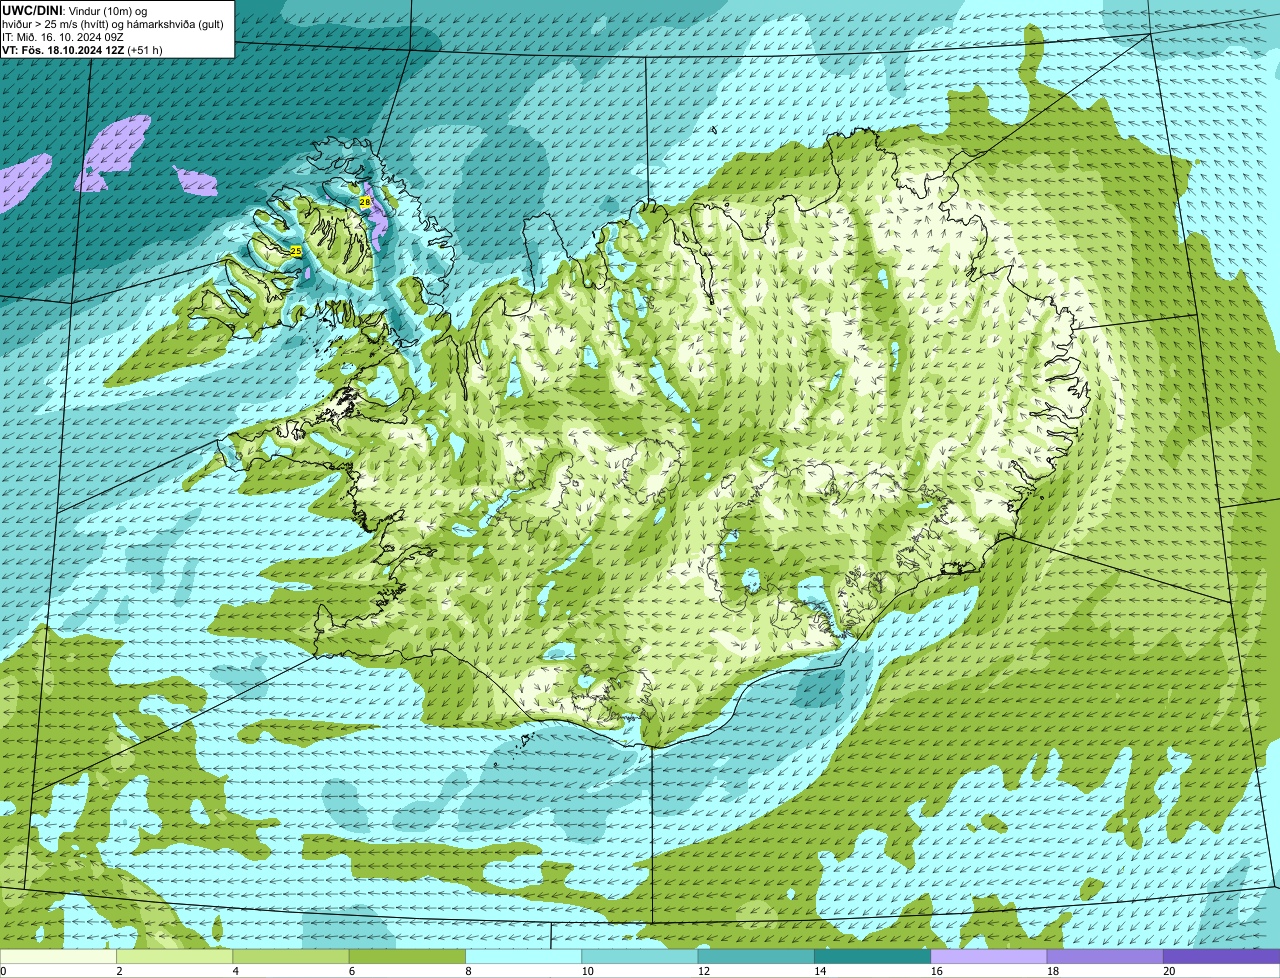The width and height of the screenshot is (1280, 978).
Task: Click the legend value "20"
Action: click(x=1169, y=971)
